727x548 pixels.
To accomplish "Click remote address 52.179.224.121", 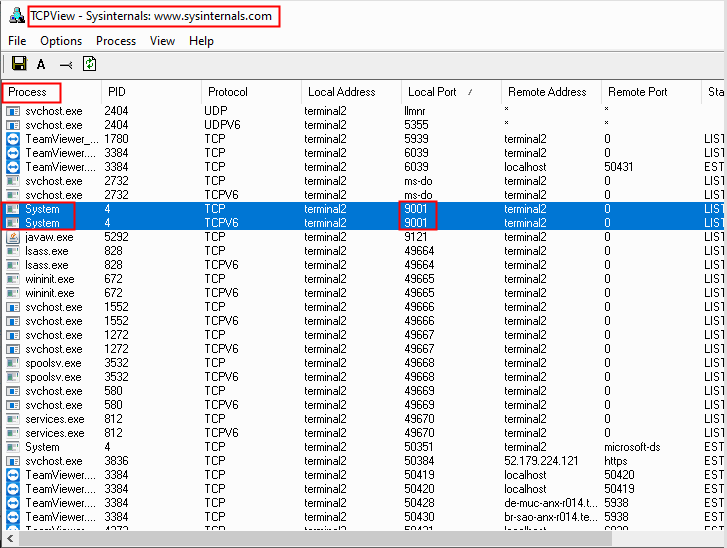I will pos(541,461).
